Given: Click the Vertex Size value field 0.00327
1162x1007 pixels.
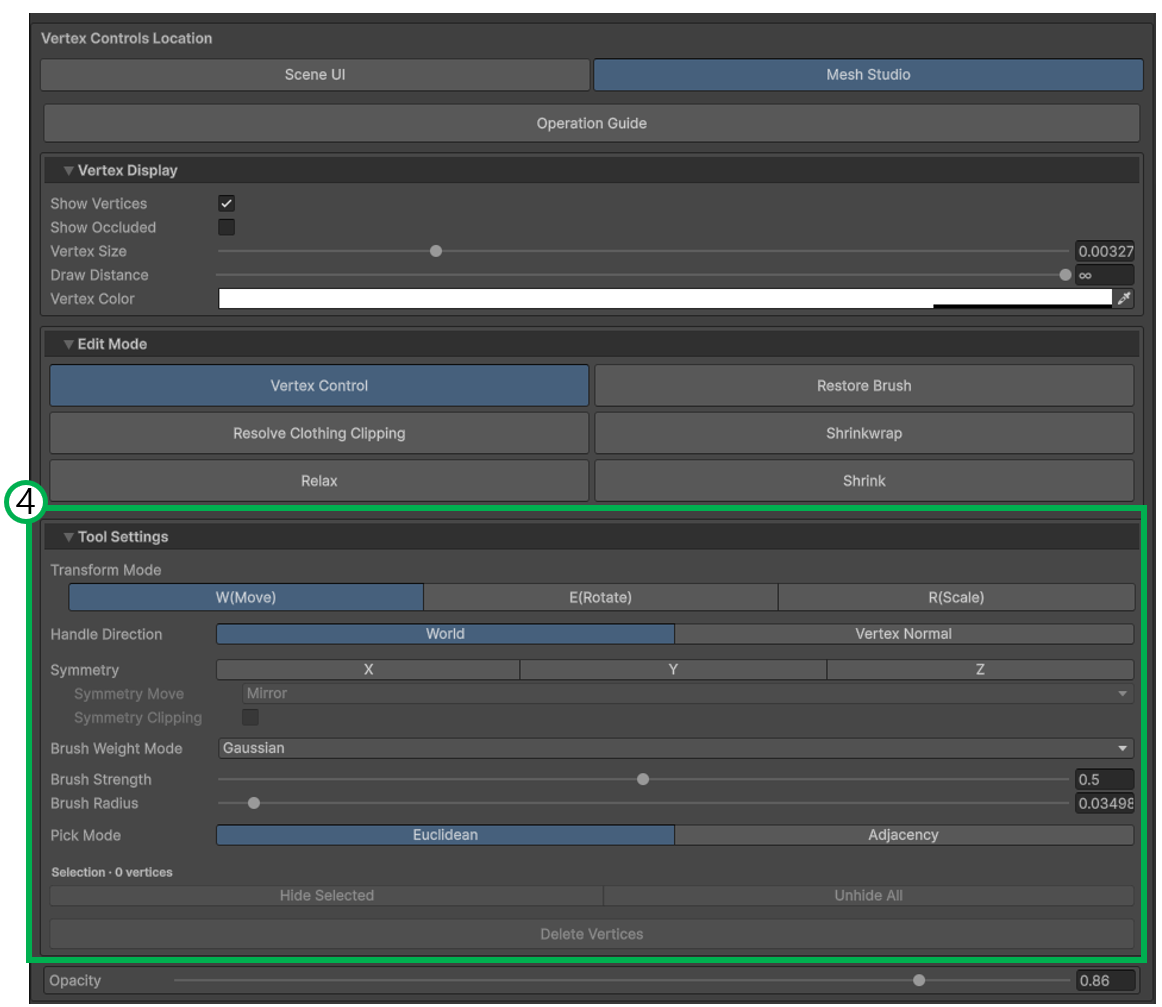Looking at the screenshot, I should point(1105,251).
